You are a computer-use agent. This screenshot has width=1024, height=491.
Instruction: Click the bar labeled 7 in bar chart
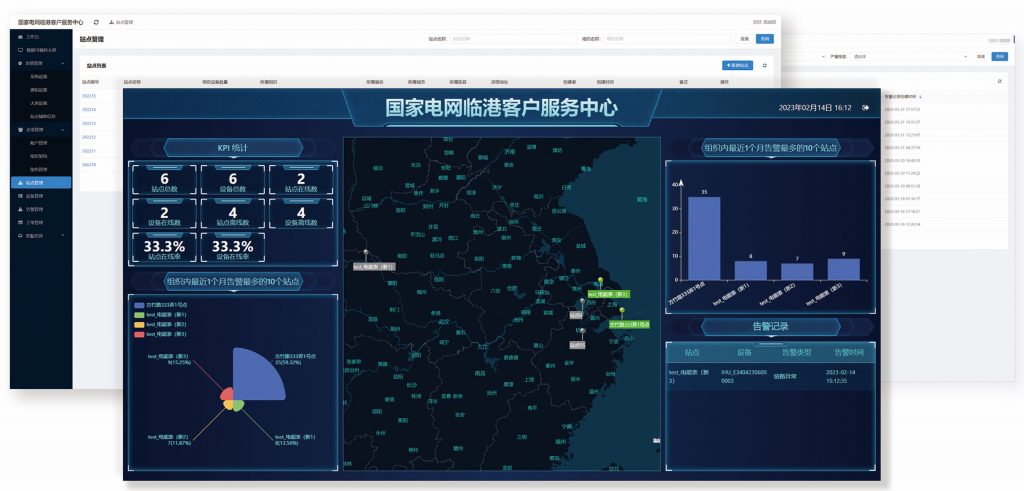[797, 272]
